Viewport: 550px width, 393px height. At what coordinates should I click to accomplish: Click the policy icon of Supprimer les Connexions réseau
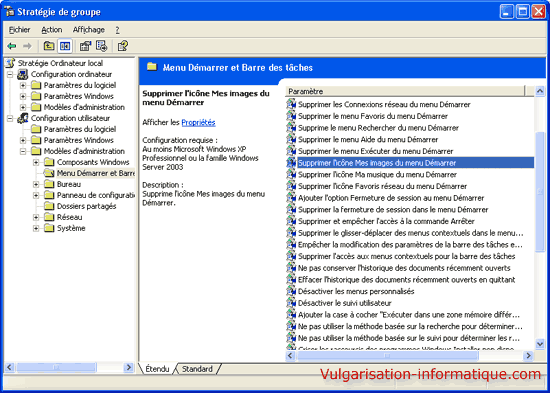point(291,104)
